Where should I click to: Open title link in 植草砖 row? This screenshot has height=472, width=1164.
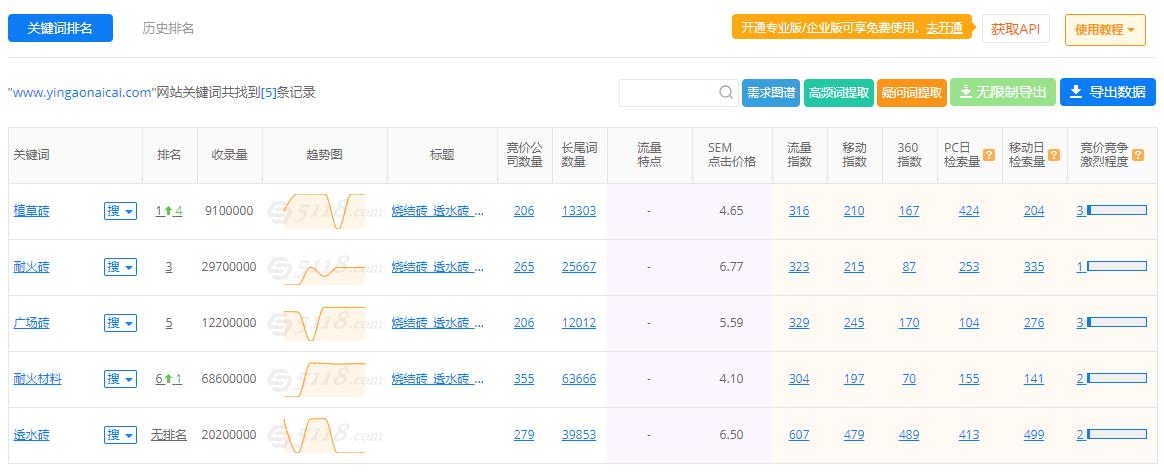pos(438,211)
